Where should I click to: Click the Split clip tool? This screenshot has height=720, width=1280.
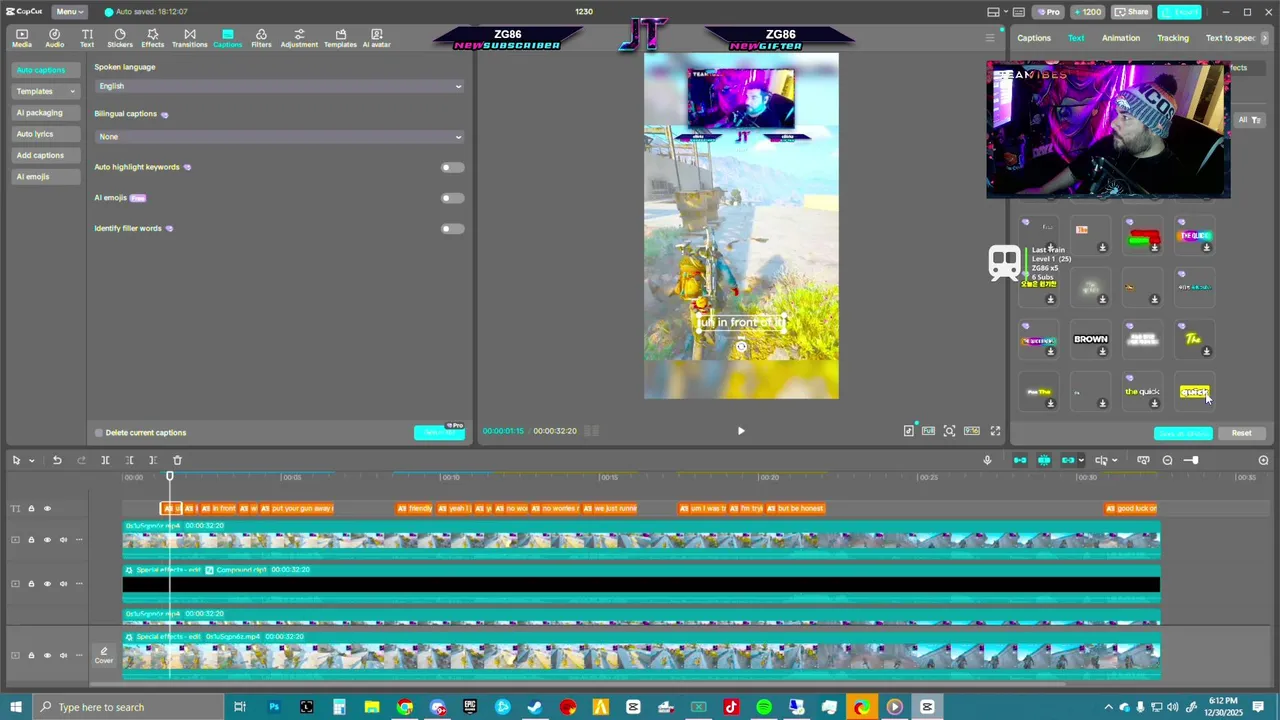105,460
